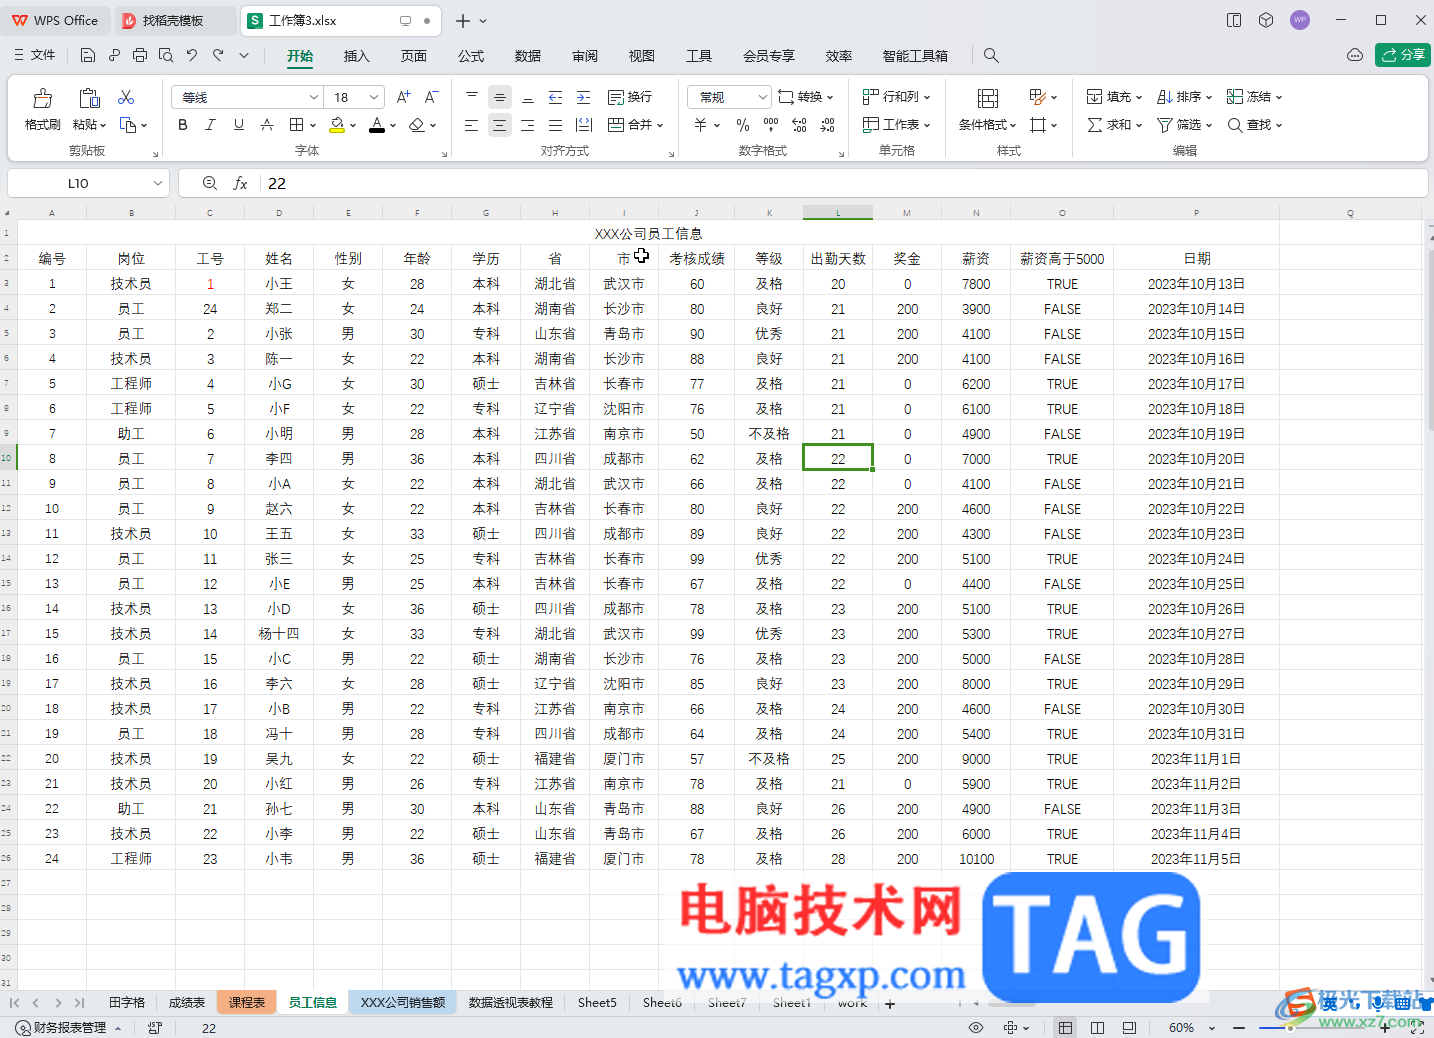
Task: Switch to the XXX公司销售额 sheet tab
Action: (x=403, y=1002)
